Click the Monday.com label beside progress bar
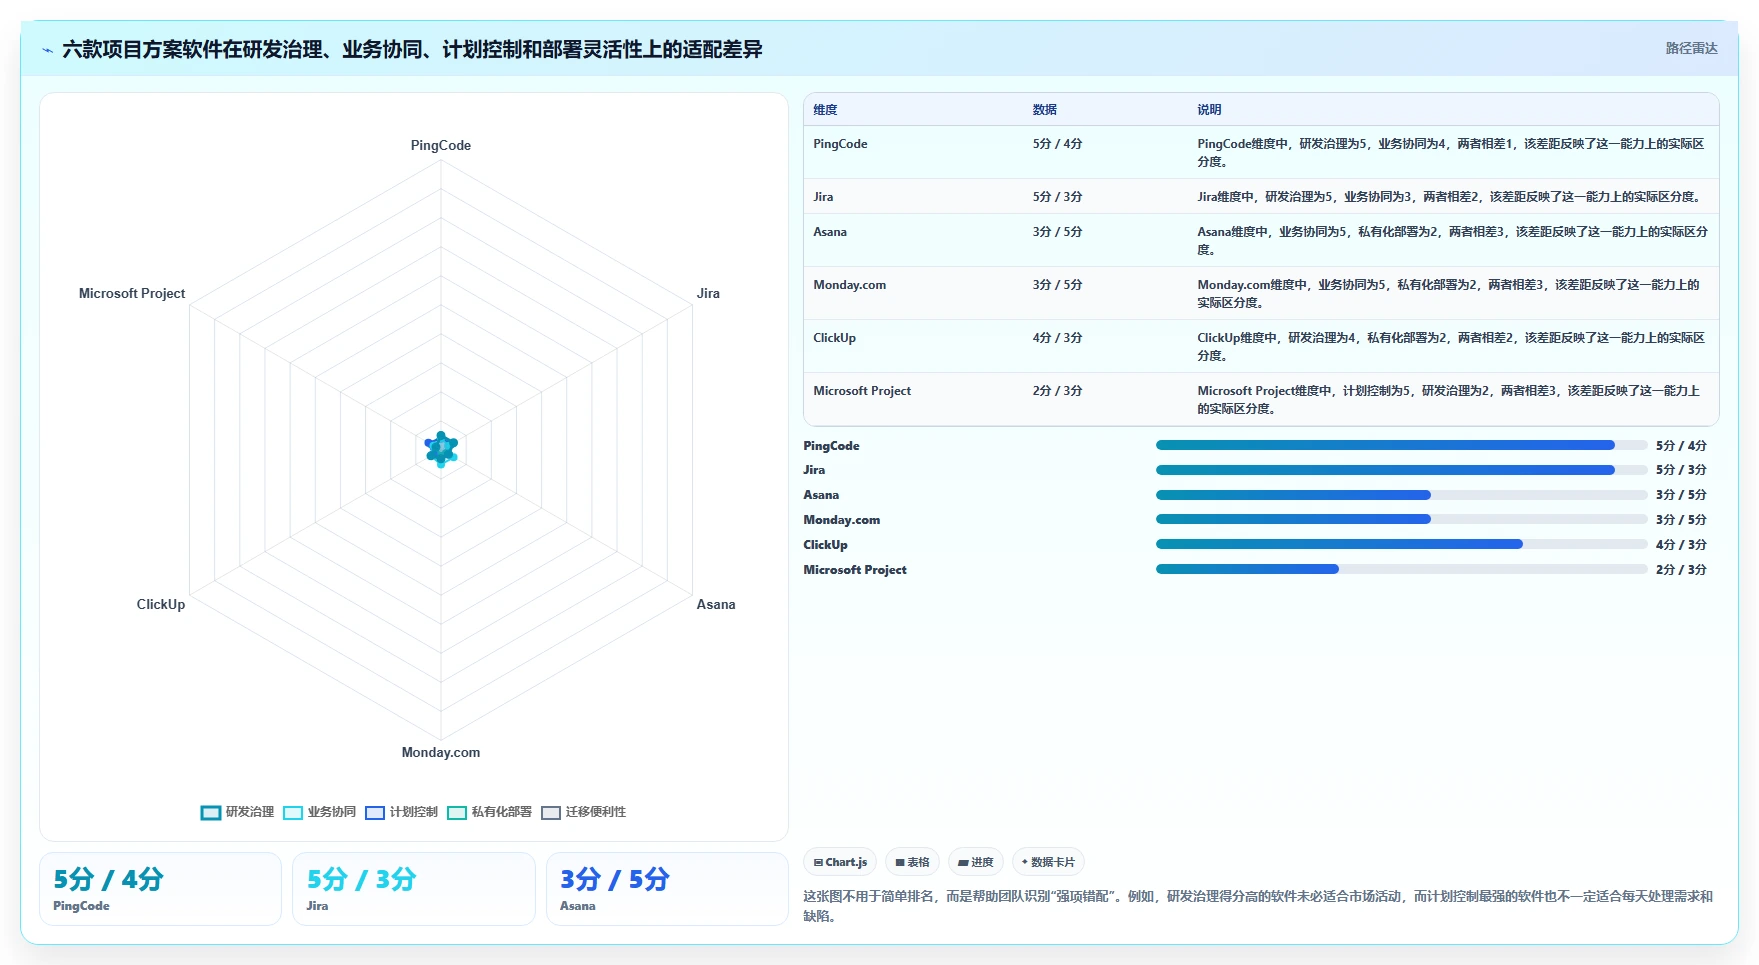This screenshot has height=965, width=1759. pyautogui.click(x=842, y=520)
